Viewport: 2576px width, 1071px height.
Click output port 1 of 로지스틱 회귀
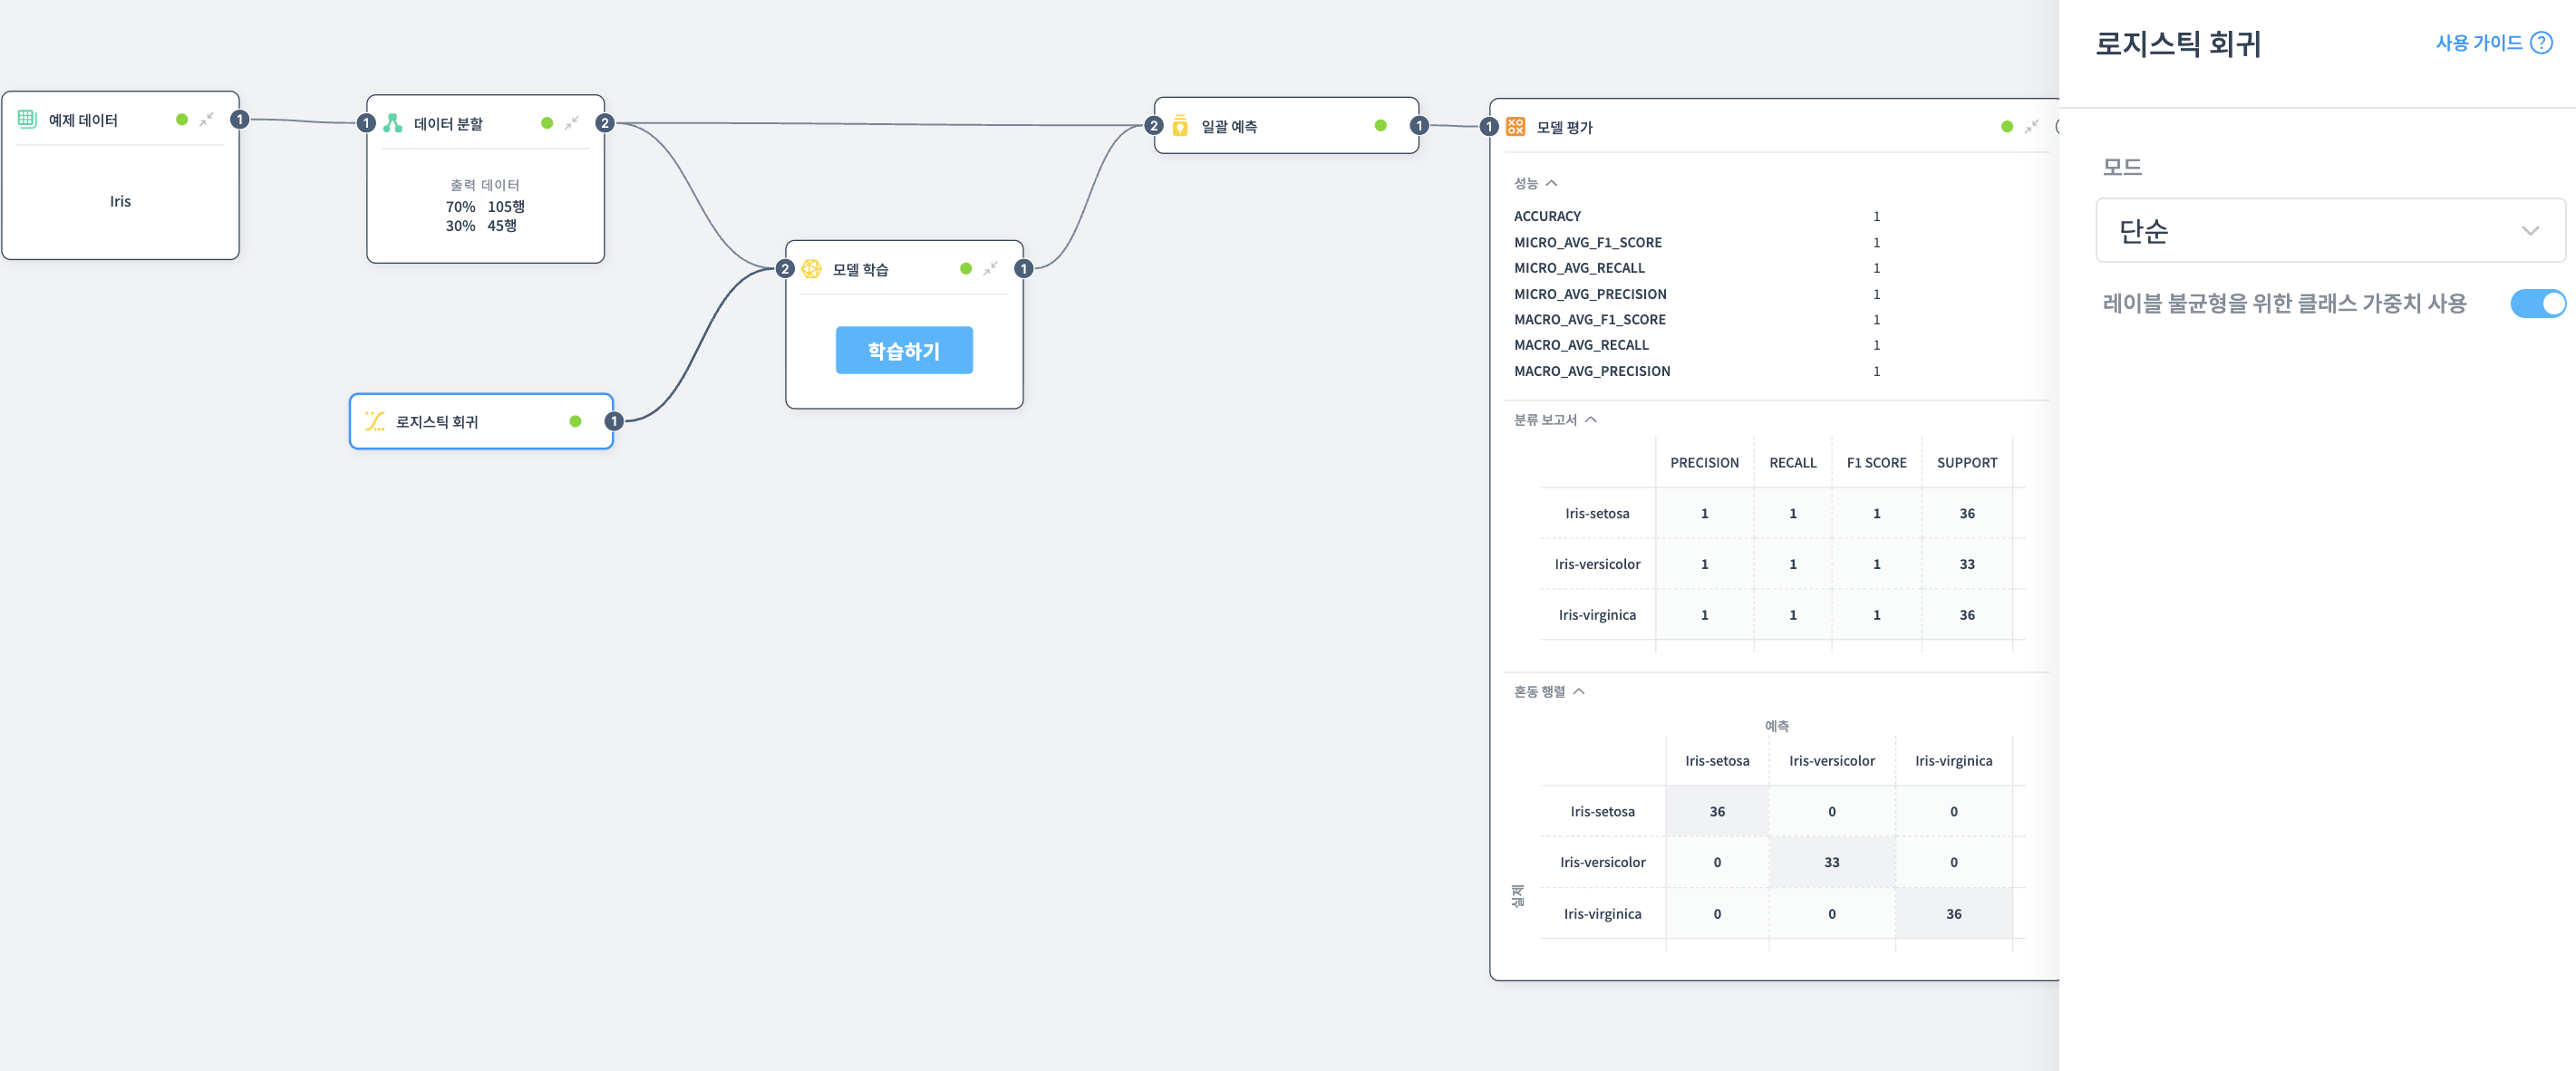pos(613,421)
